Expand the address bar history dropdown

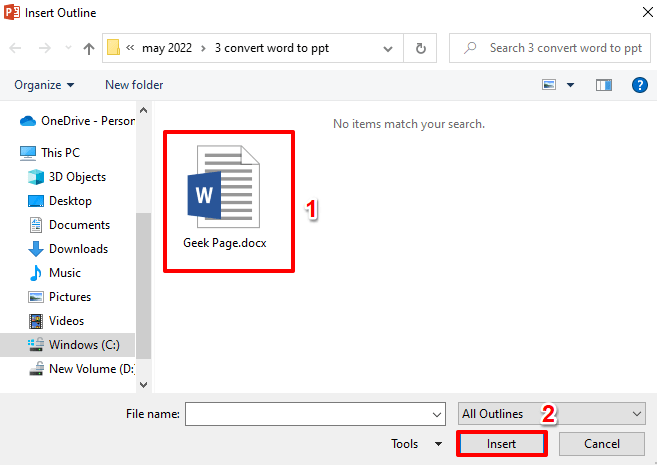coord(388,49)
